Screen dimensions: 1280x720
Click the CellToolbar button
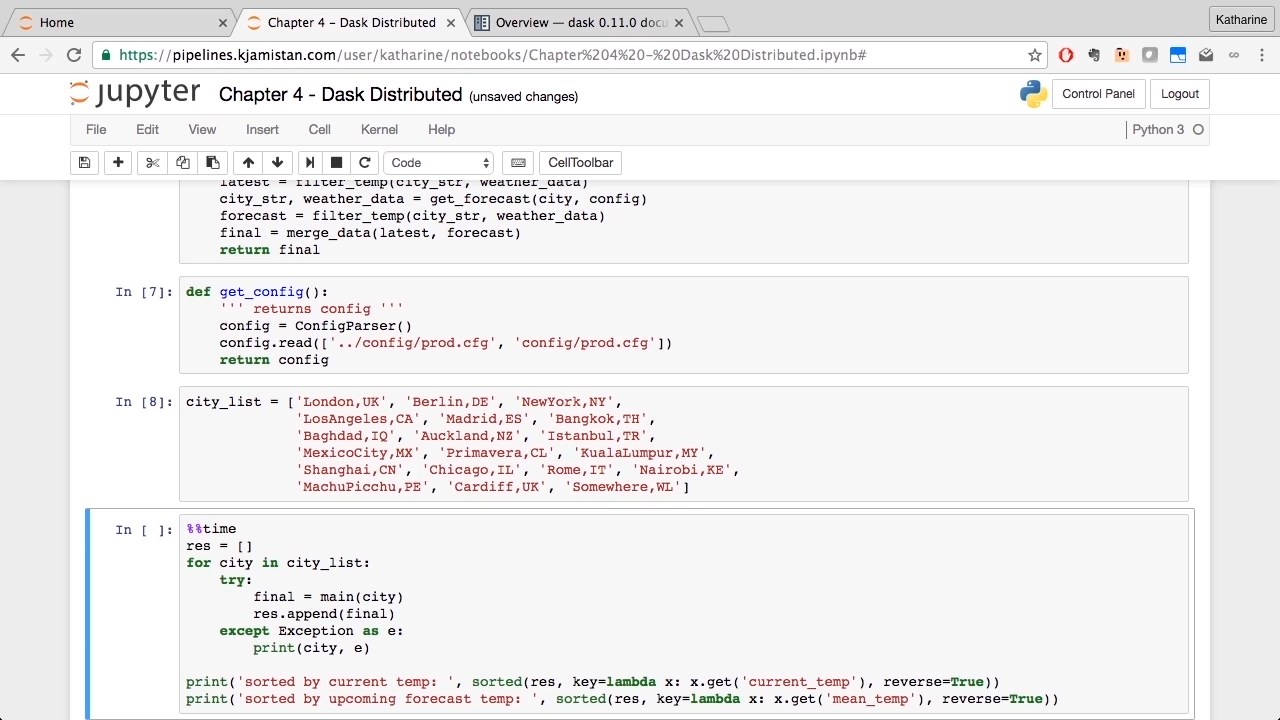coord(580,163)
